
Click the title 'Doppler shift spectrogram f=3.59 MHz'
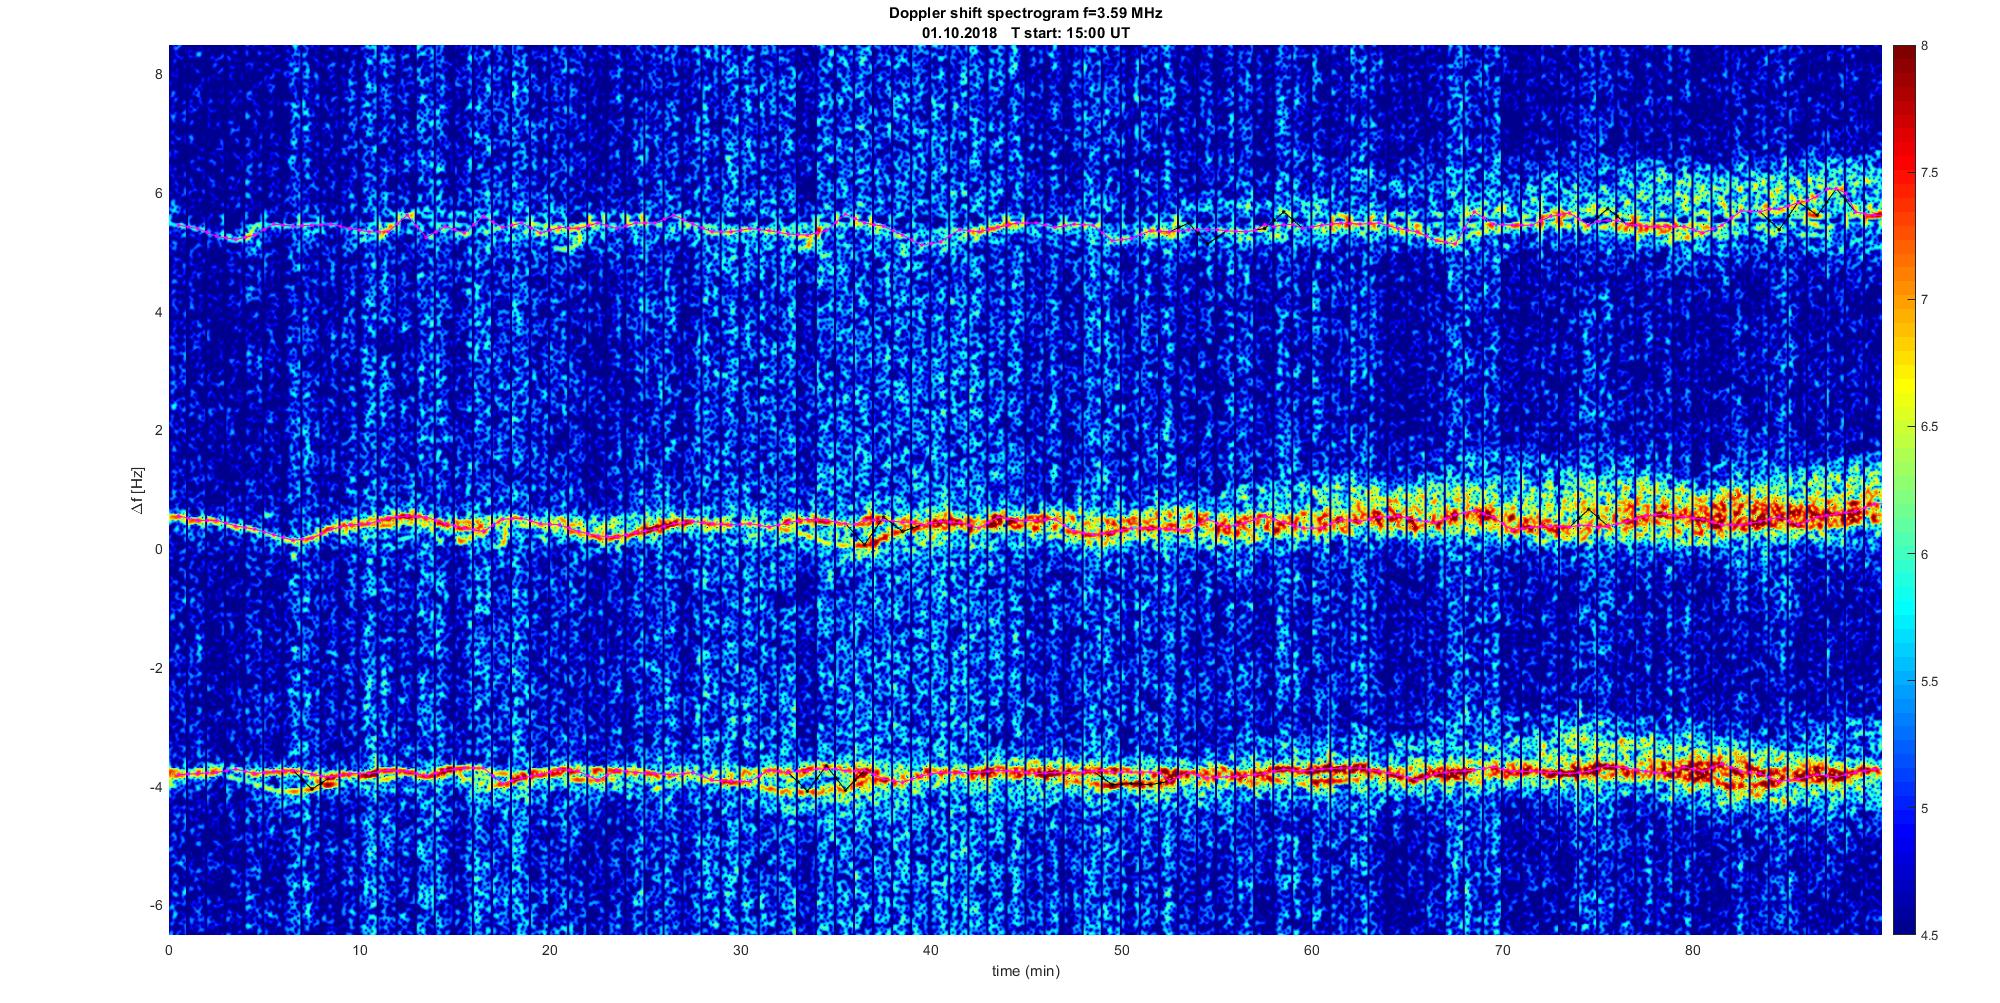1025,14
